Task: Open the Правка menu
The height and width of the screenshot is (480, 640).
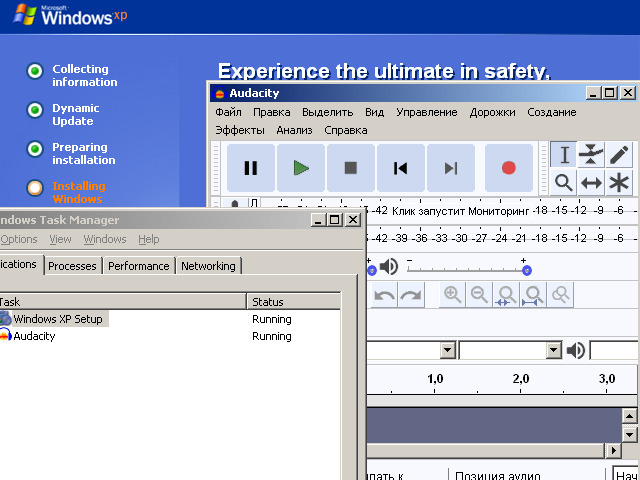Action: [271, 112]
